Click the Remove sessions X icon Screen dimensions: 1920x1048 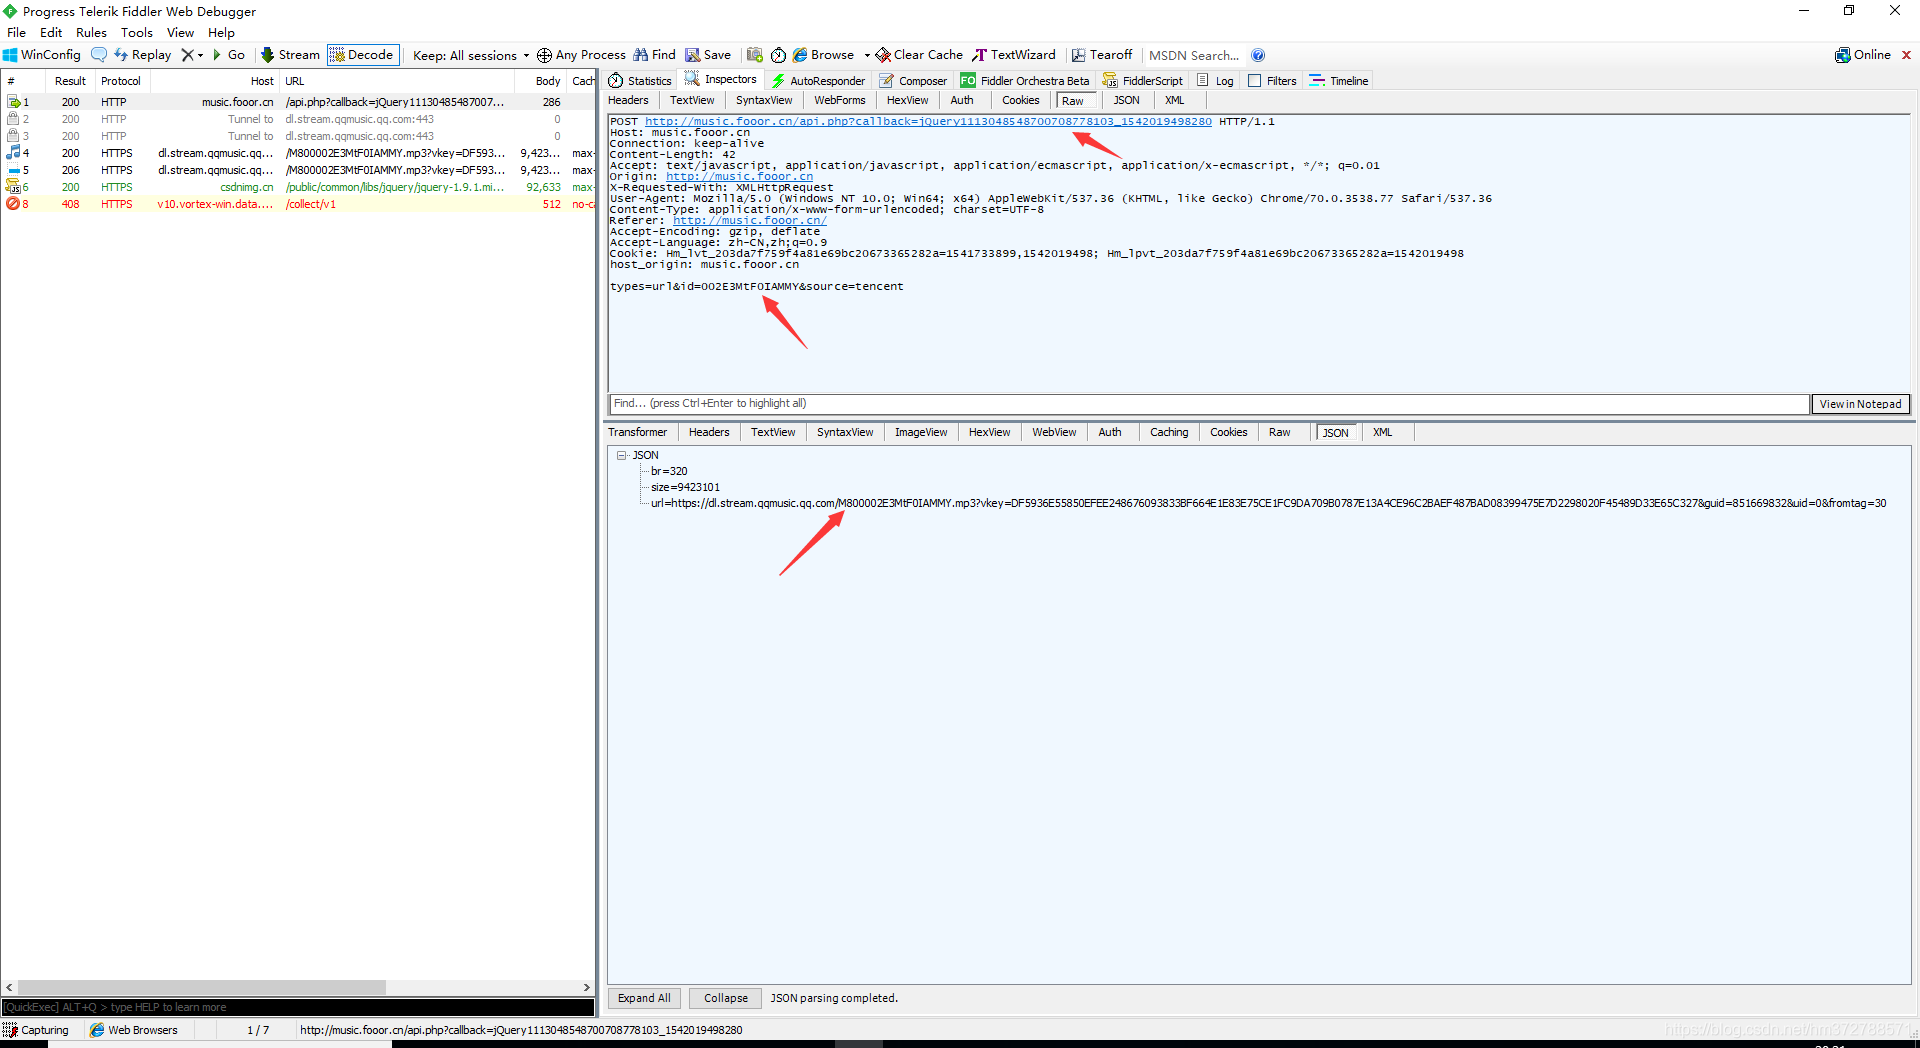tap(187, 55)
